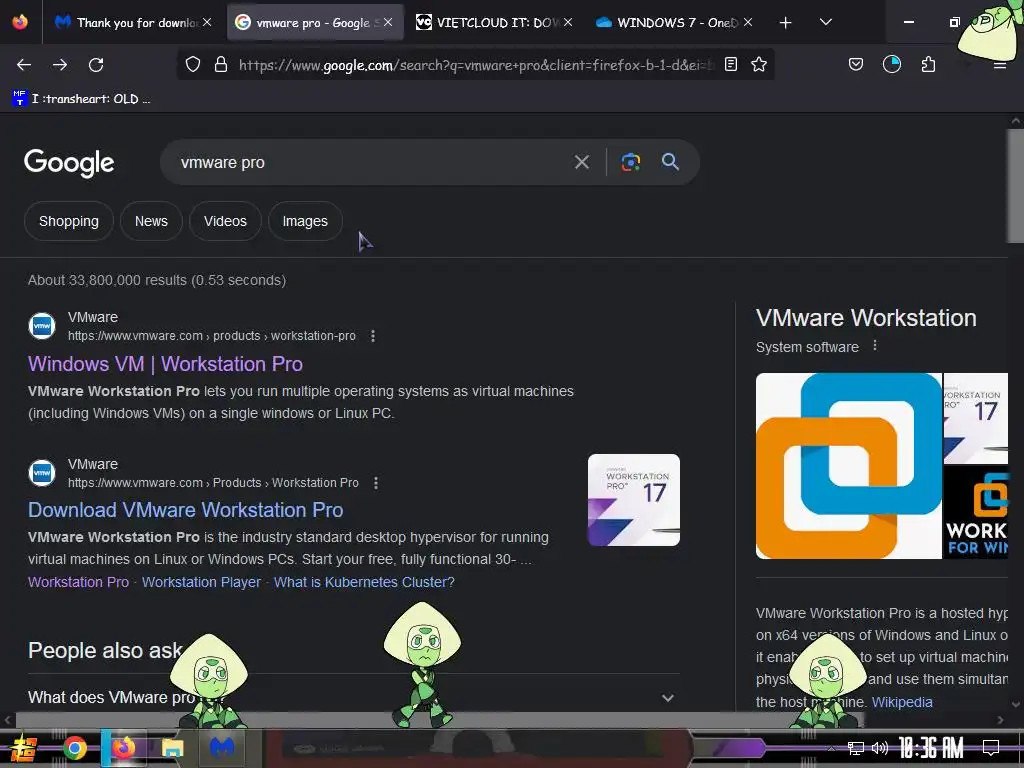The height and width of the screenshot is (768, 1024).
Task: Close the Thank you for downloading tab
Action: pyautogui.click(x=207, y=22)
